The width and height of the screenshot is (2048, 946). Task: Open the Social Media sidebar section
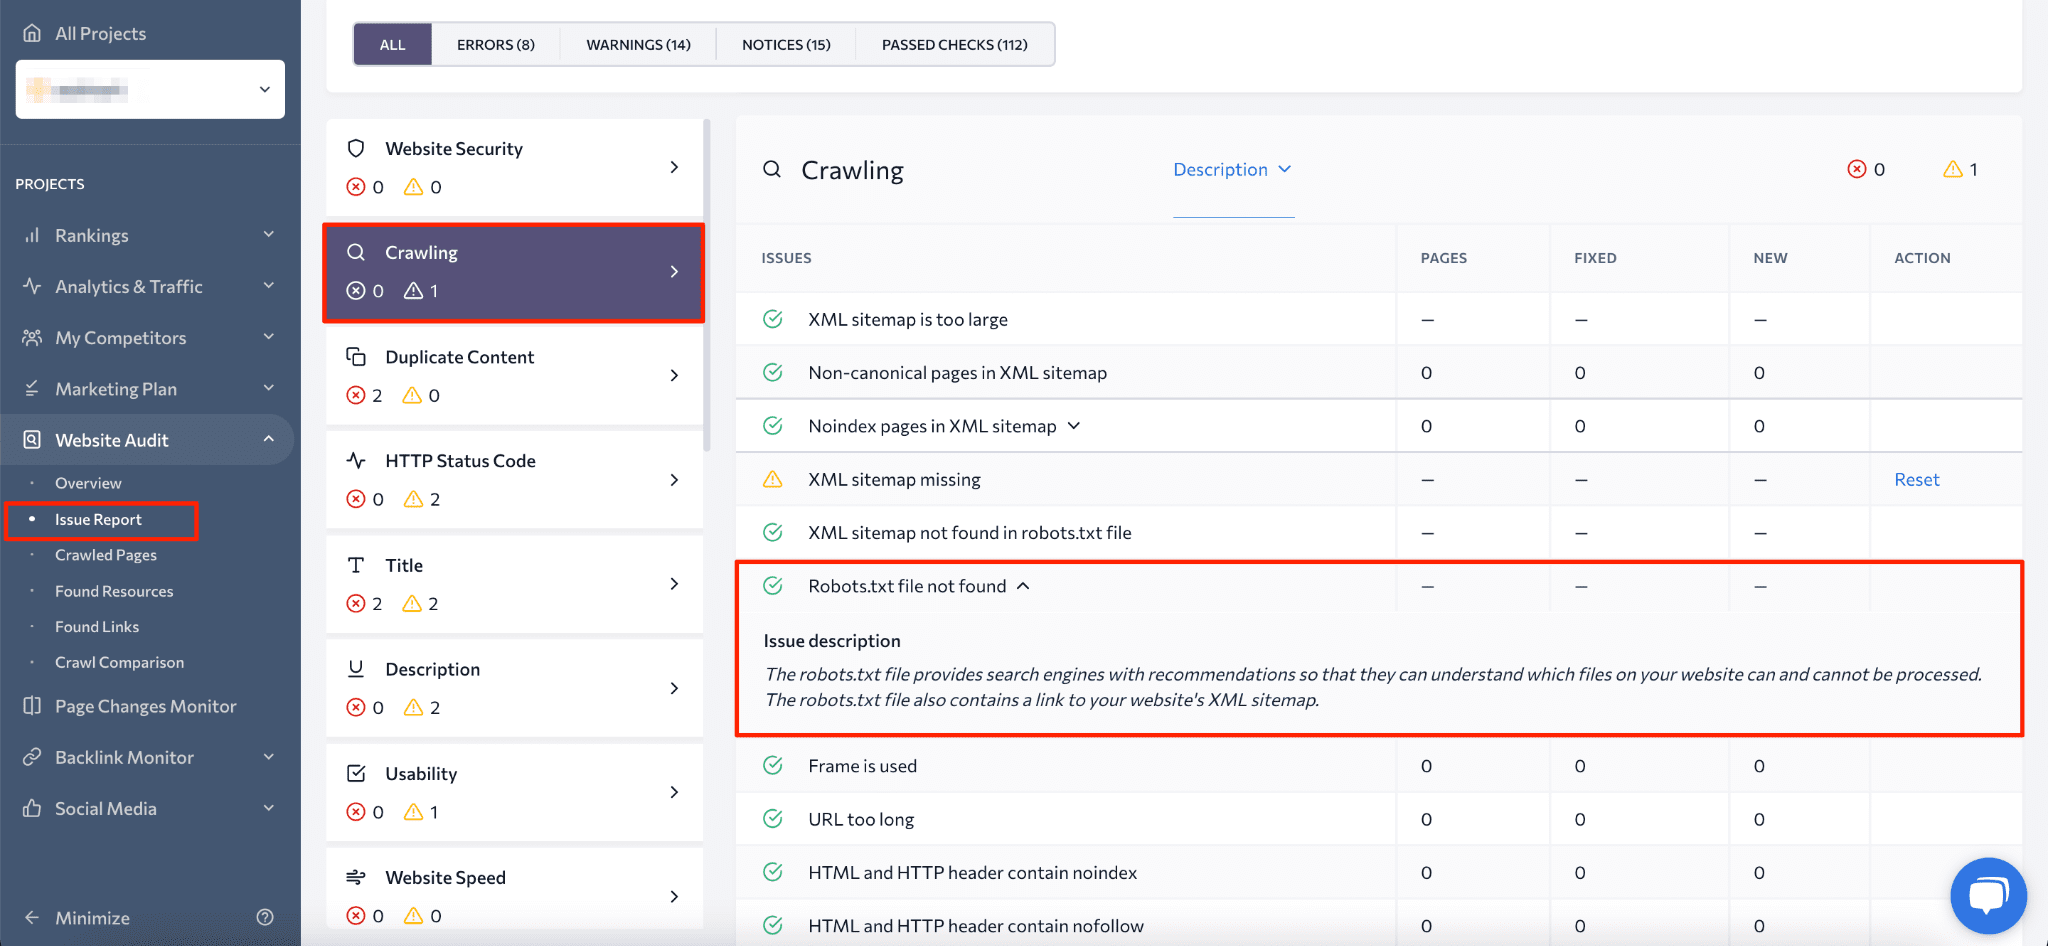point(105,808)
